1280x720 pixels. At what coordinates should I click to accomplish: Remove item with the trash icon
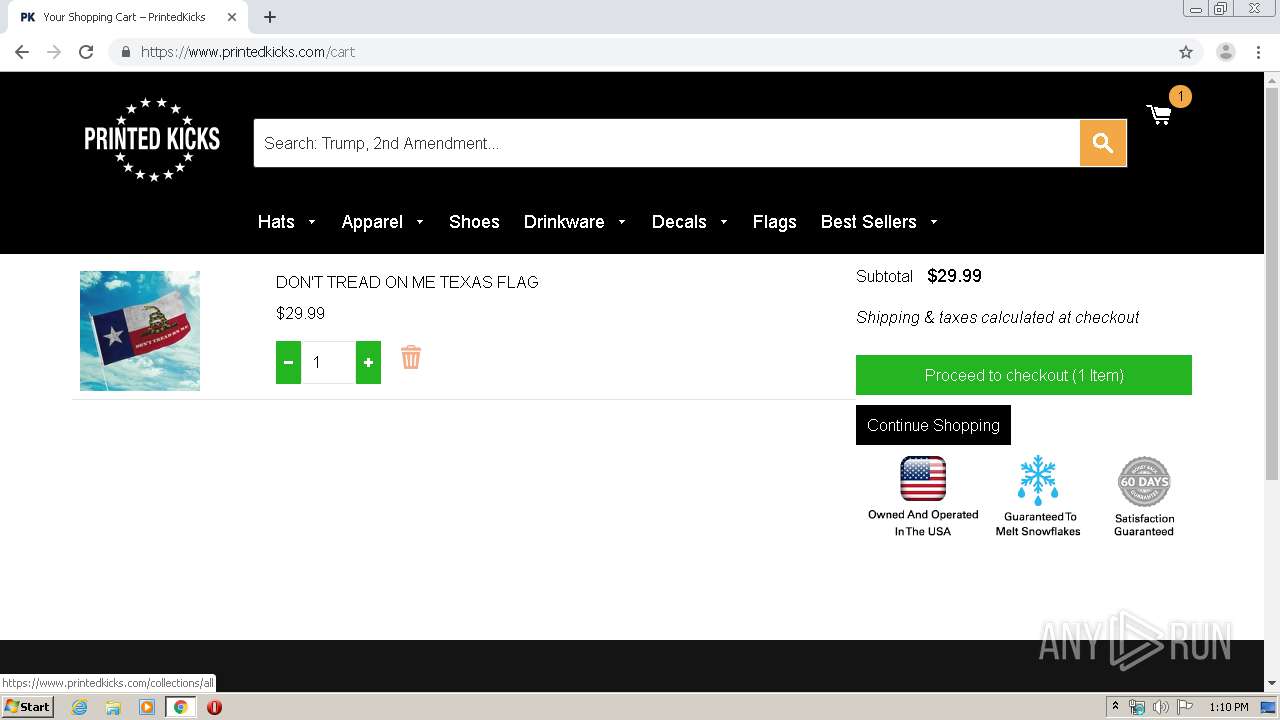(411, 357)
